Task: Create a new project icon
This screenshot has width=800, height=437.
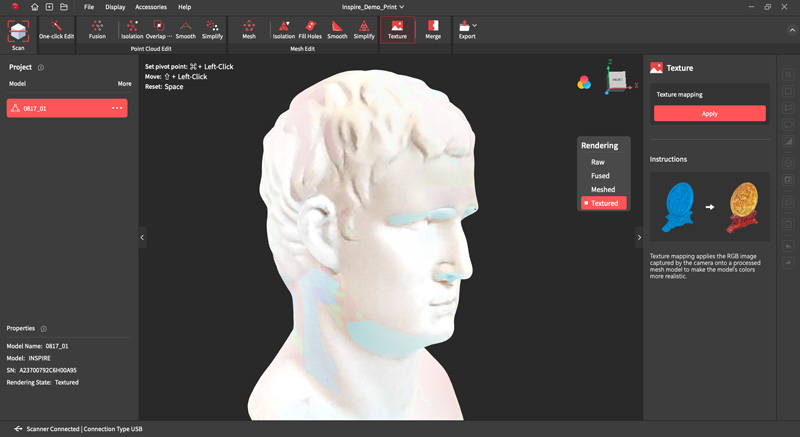Action: [x=49, y=7]
